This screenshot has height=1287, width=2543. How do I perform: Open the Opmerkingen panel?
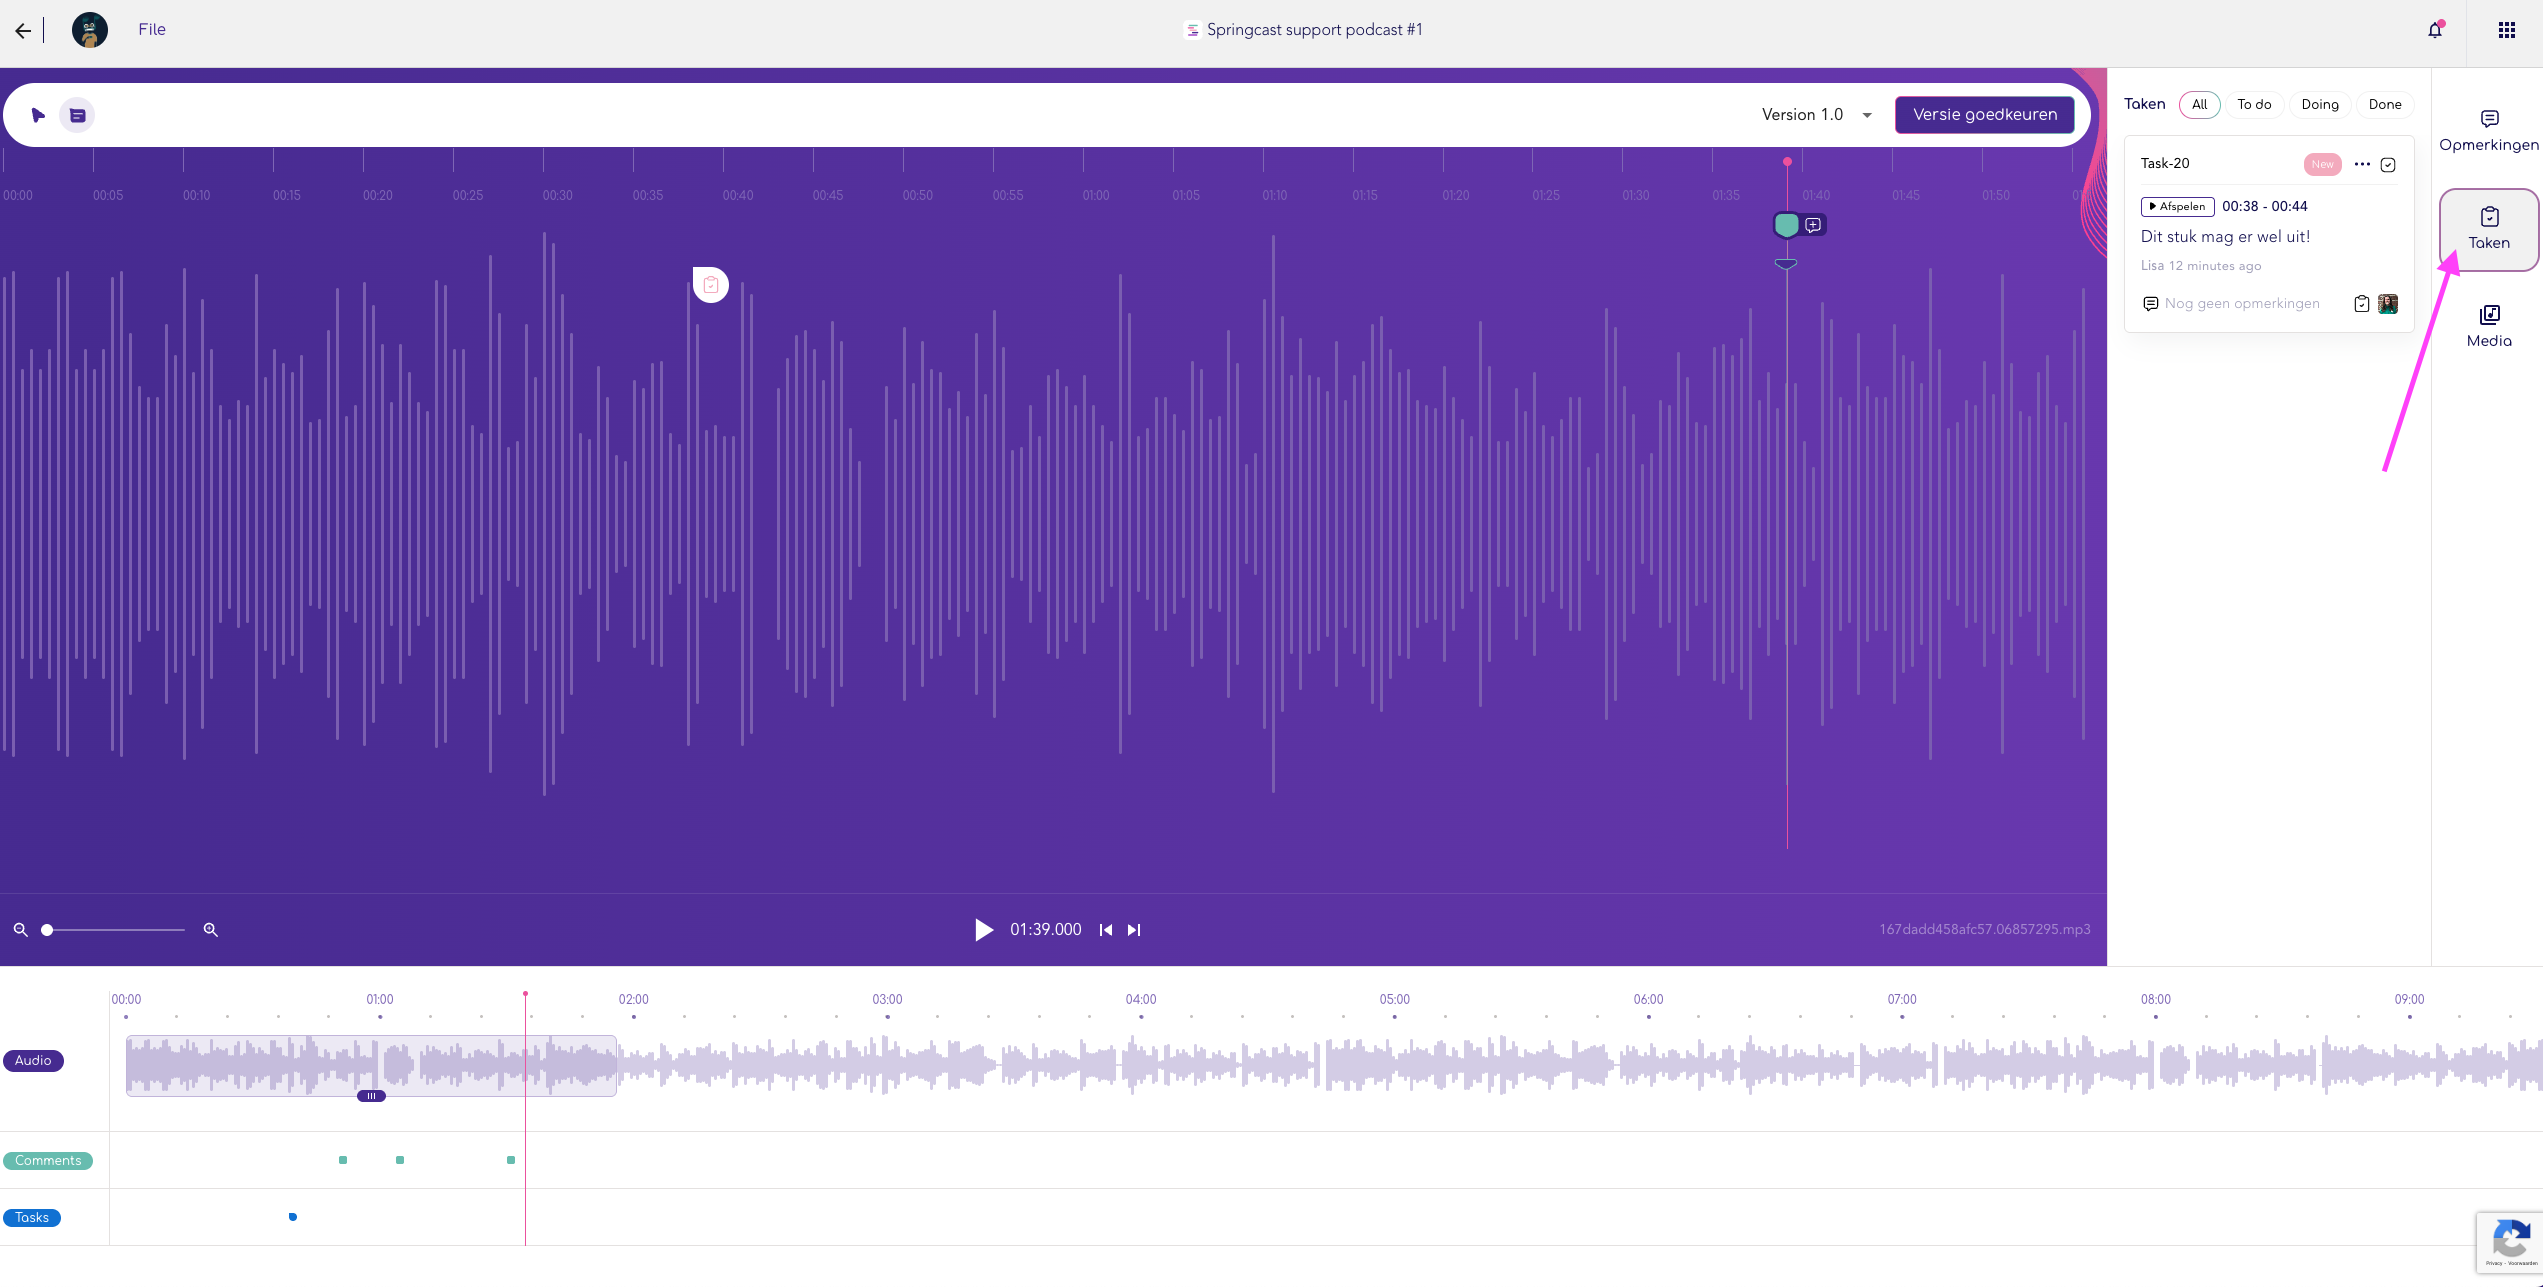tap(2489, 131)
